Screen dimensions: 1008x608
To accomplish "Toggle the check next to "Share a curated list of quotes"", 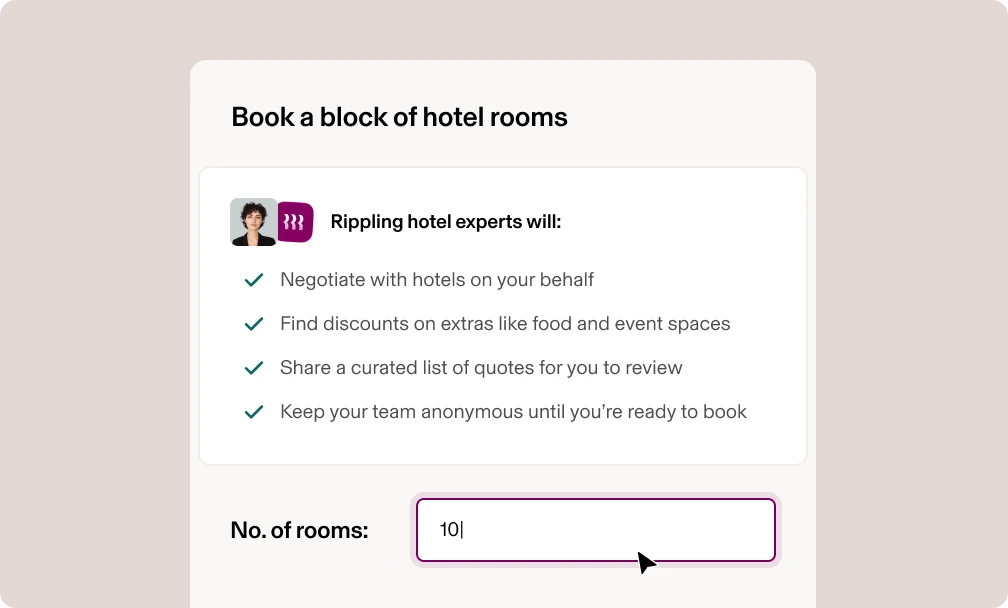I will (254, 368).
